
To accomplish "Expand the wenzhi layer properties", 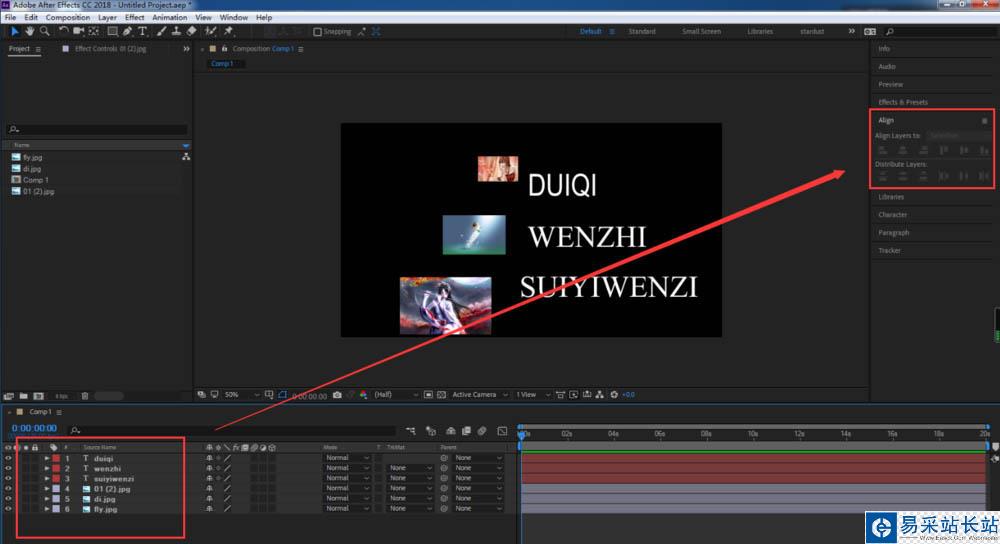I will 47,468.
